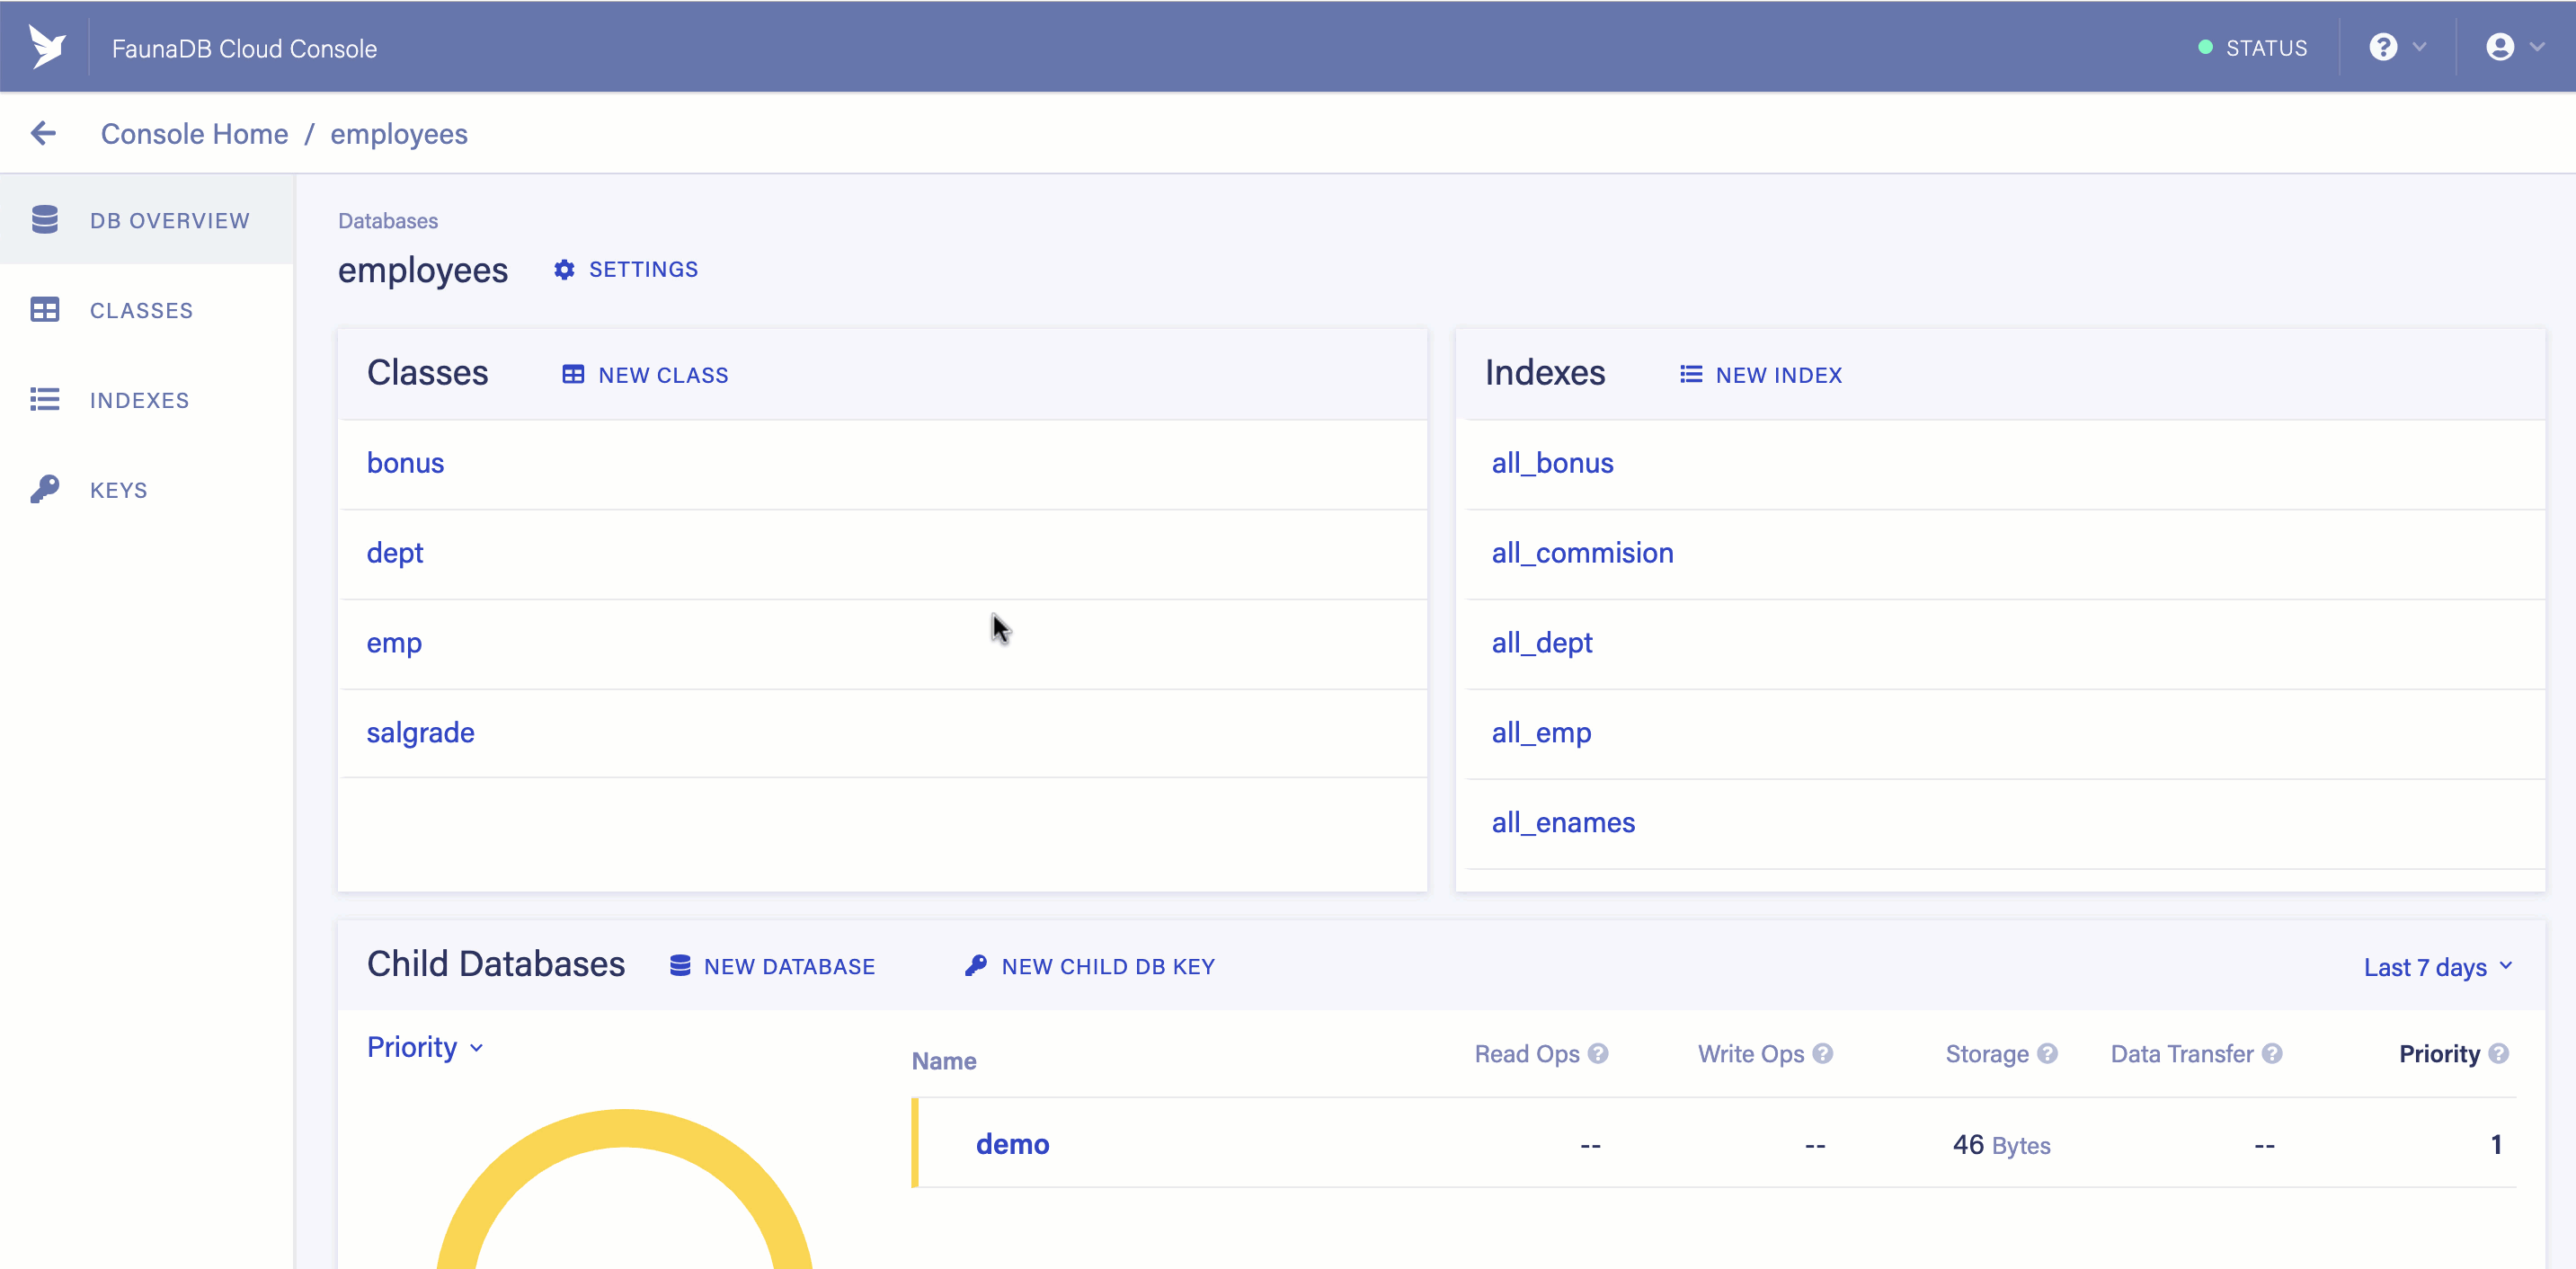Image resolution: width=2576 pixels, height=1269 pixels.
Task: Click Data Transfer help icon
Action: pyautogui.click(x=2272, y=1053)
